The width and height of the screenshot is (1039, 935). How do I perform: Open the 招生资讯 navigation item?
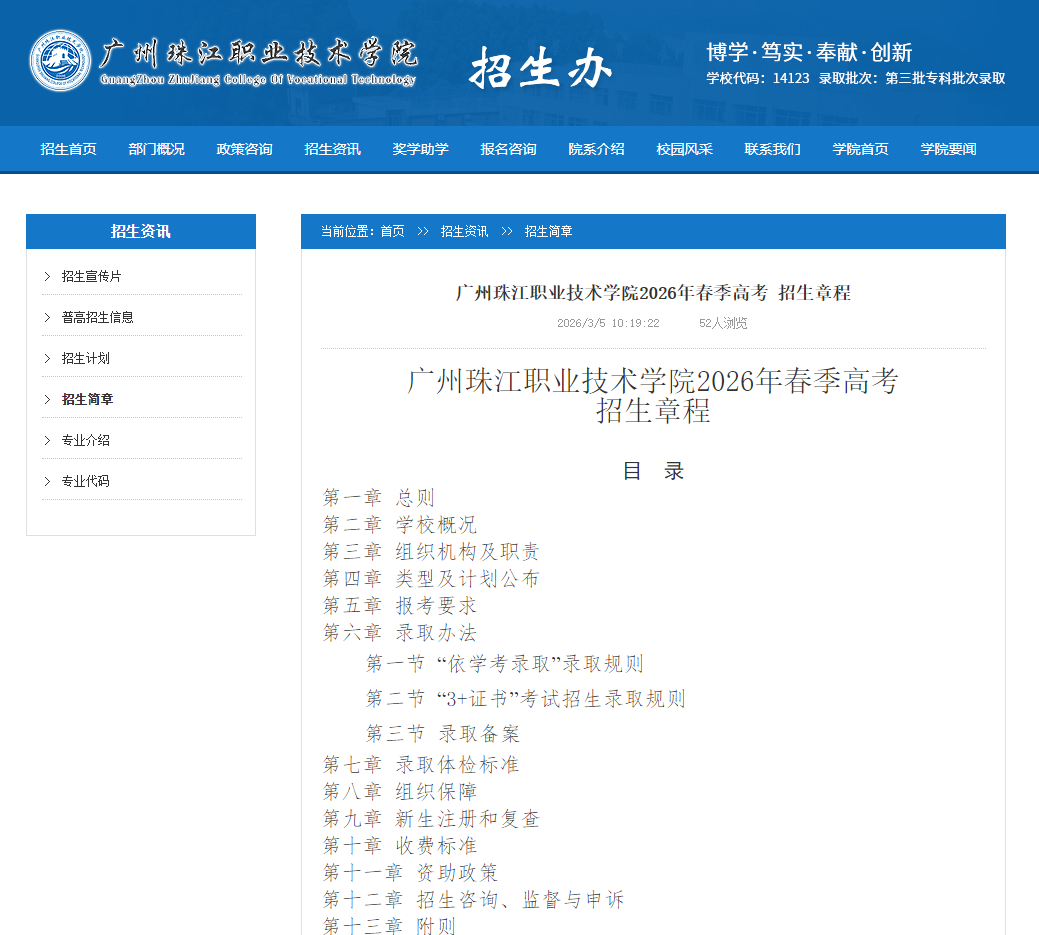coord(332,148)
